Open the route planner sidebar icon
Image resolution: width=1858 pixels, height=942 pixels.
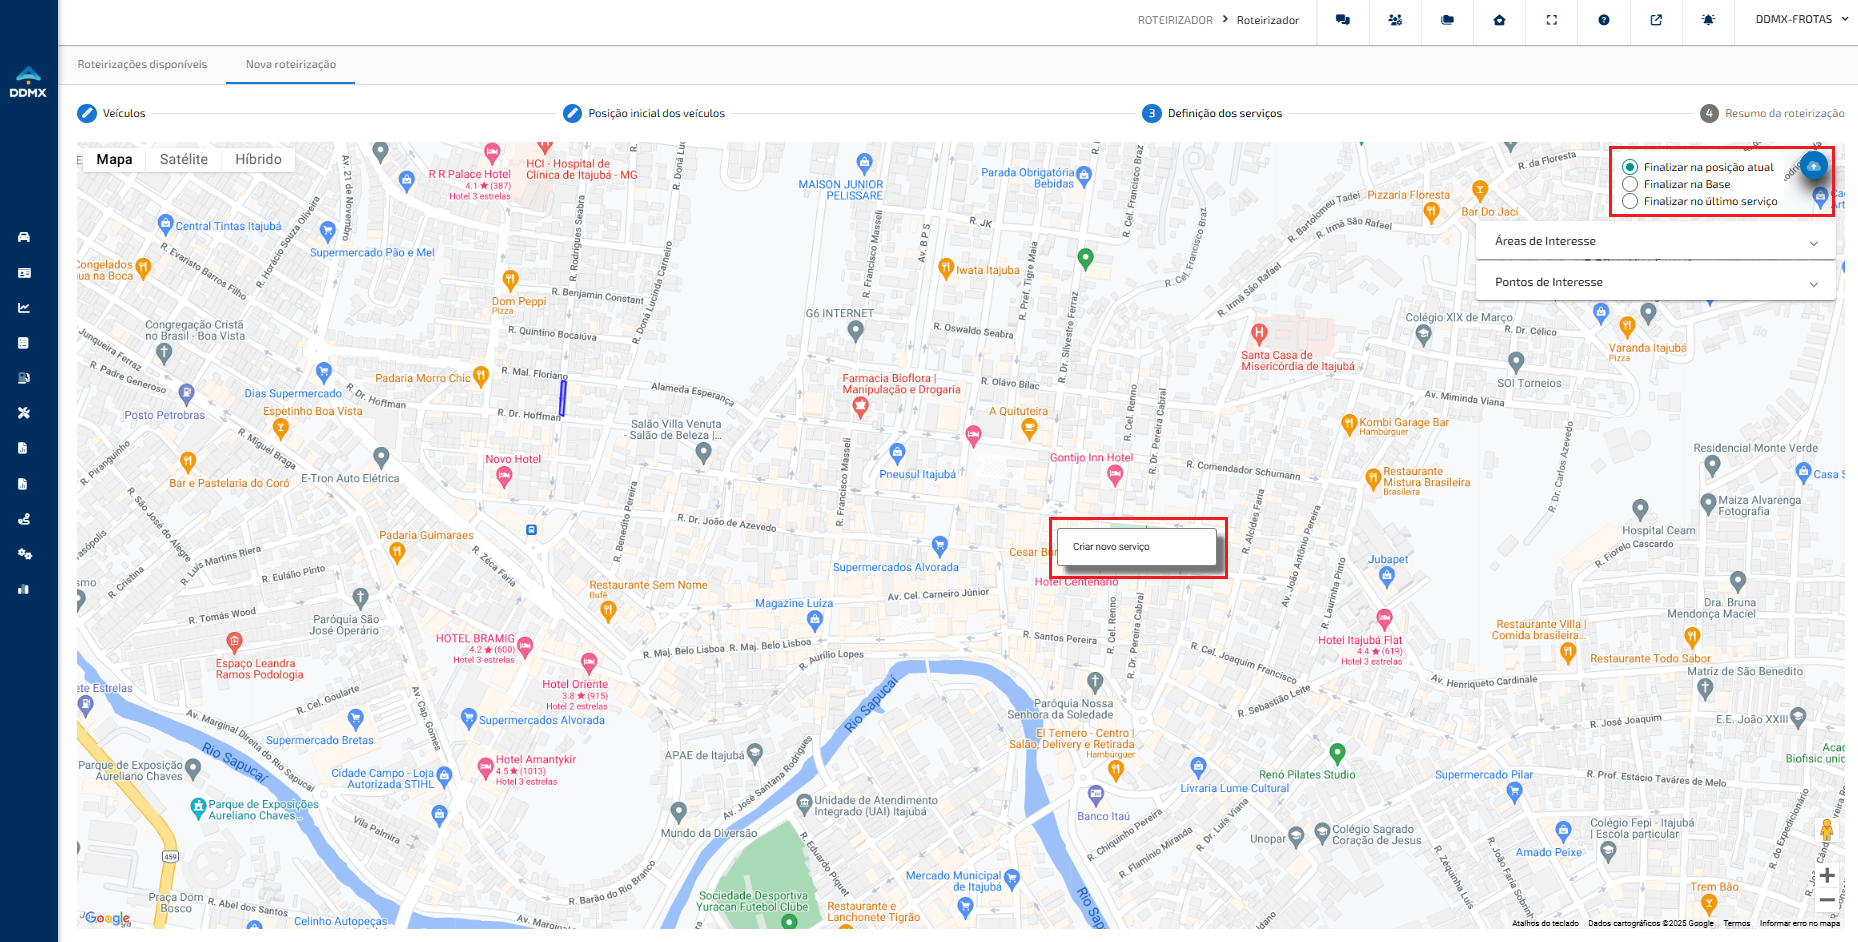[x=24, y=519]
